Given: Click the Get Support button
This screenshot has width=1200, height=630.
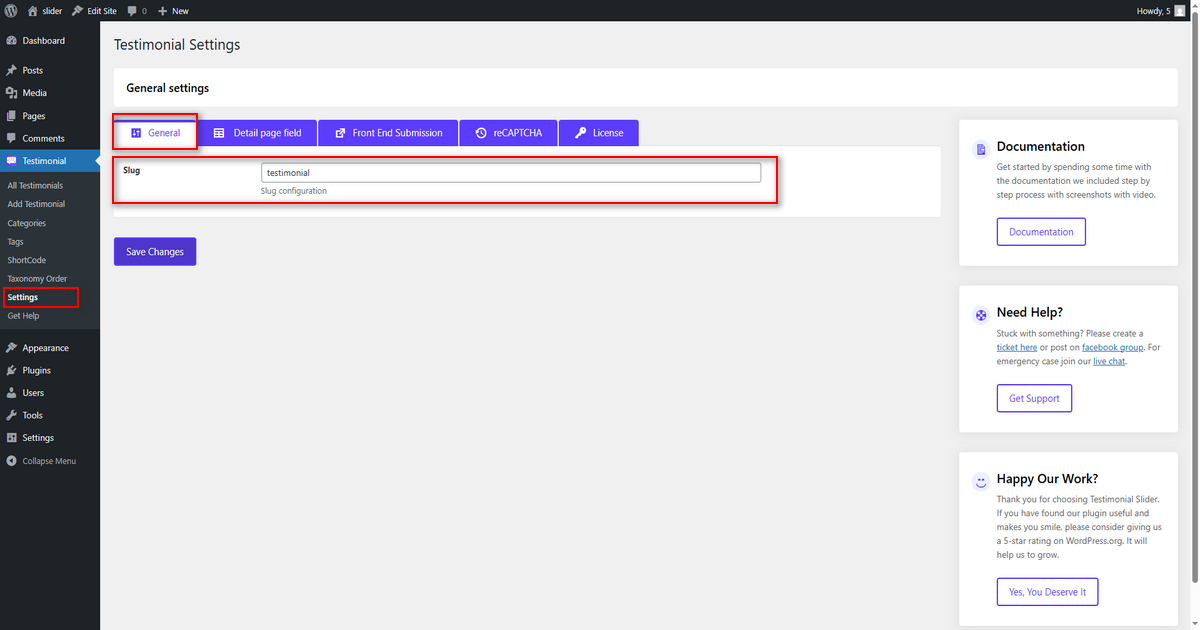Looking at the screenshot, I should click(1034, 398).
